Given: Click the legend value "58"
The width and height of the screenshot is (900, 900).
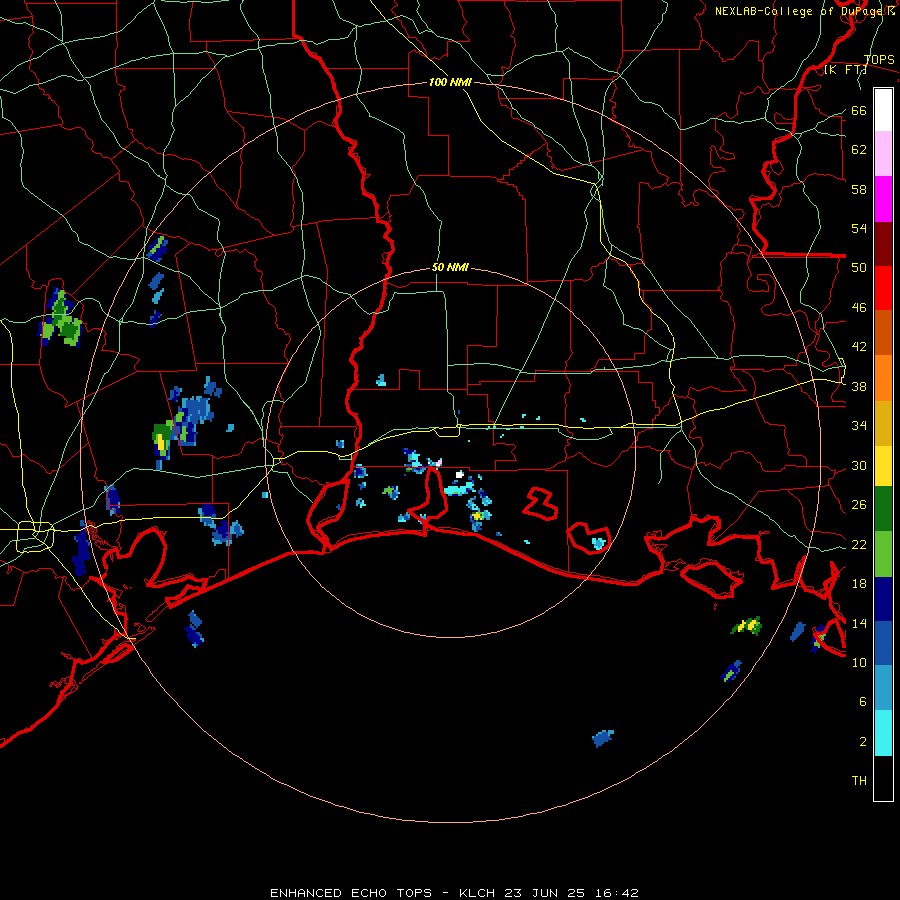Looking at the screenshot, I should 859,189.
